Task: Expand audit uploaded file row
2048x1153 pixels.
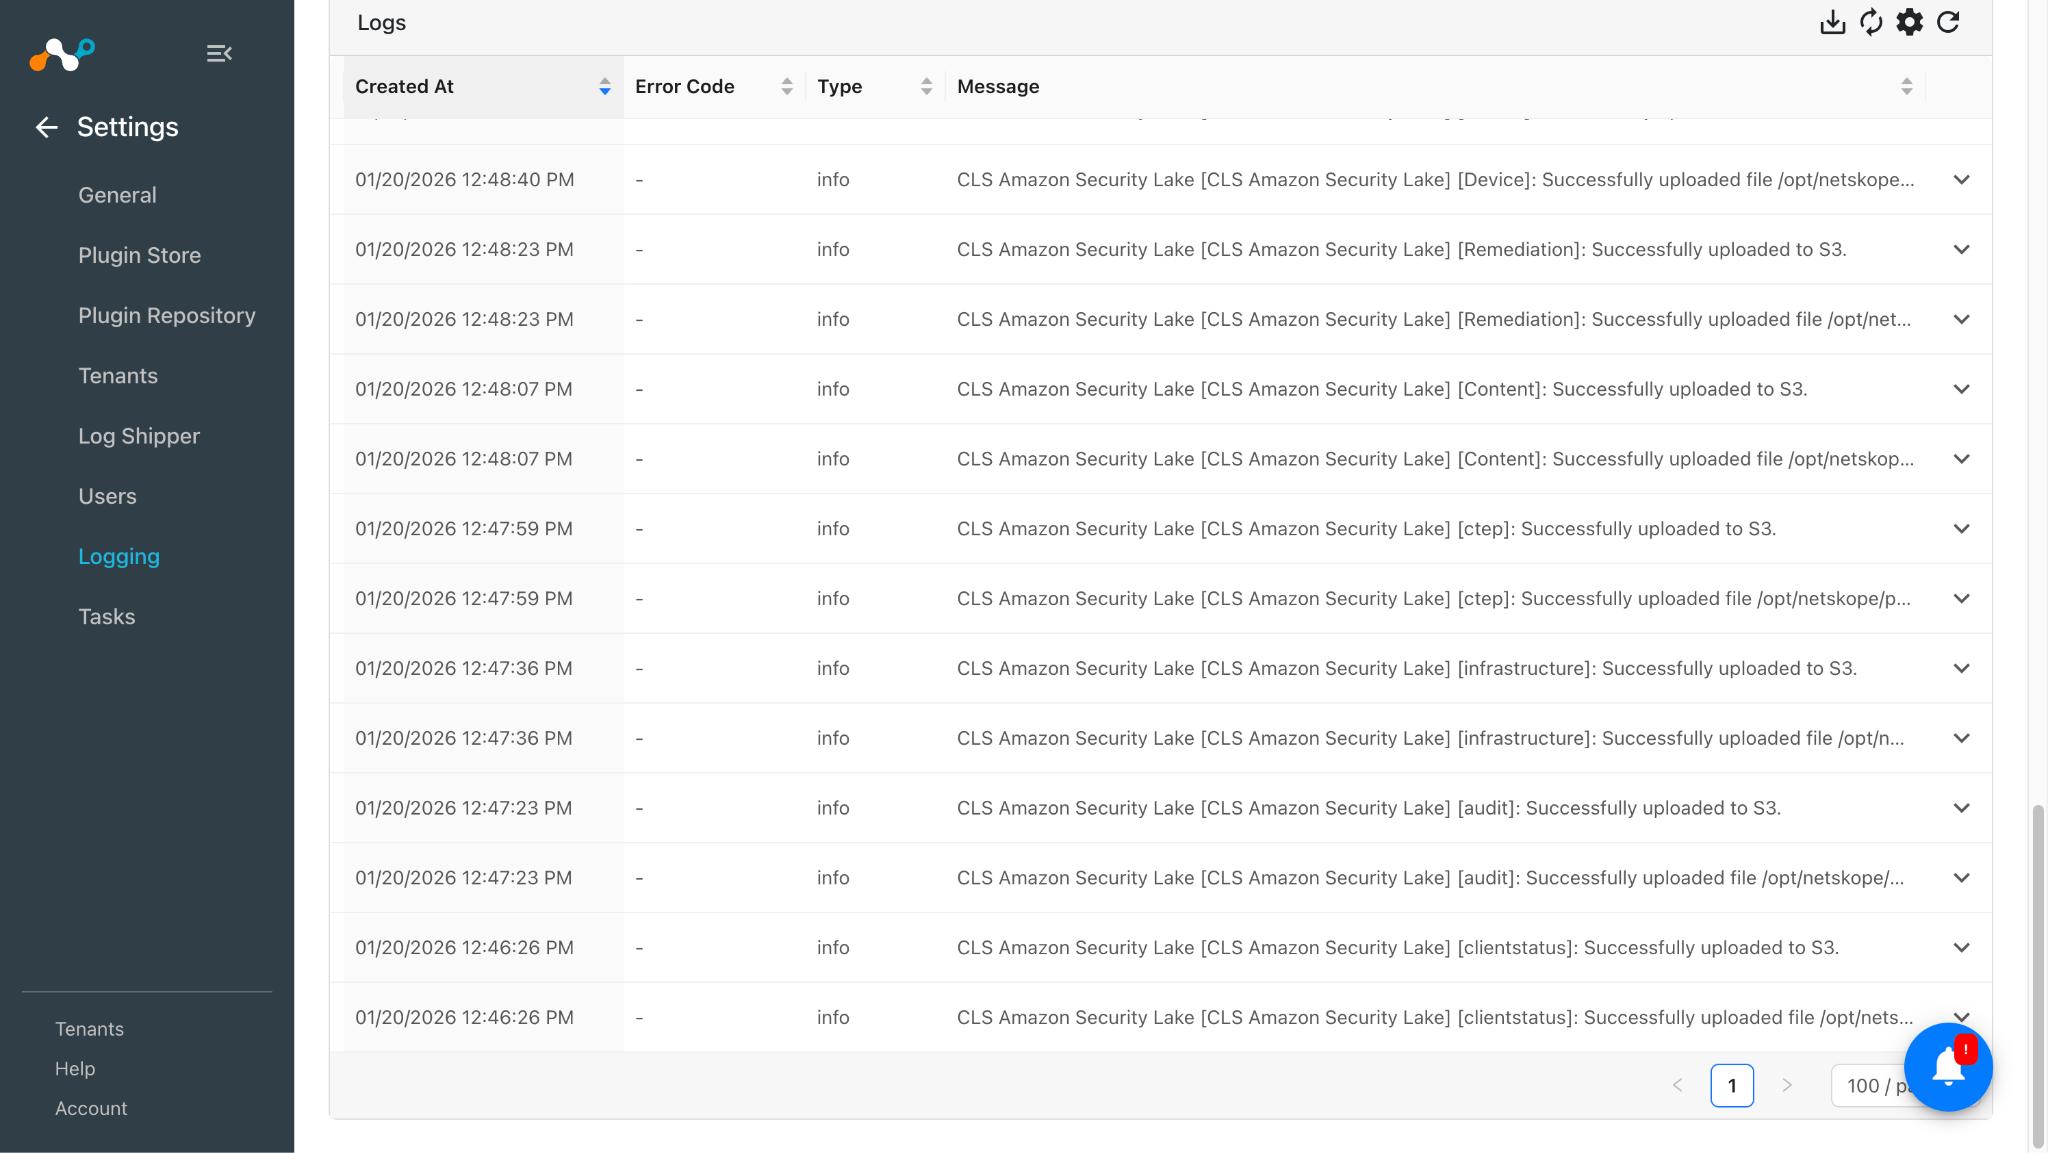Action: [1961, 878]
